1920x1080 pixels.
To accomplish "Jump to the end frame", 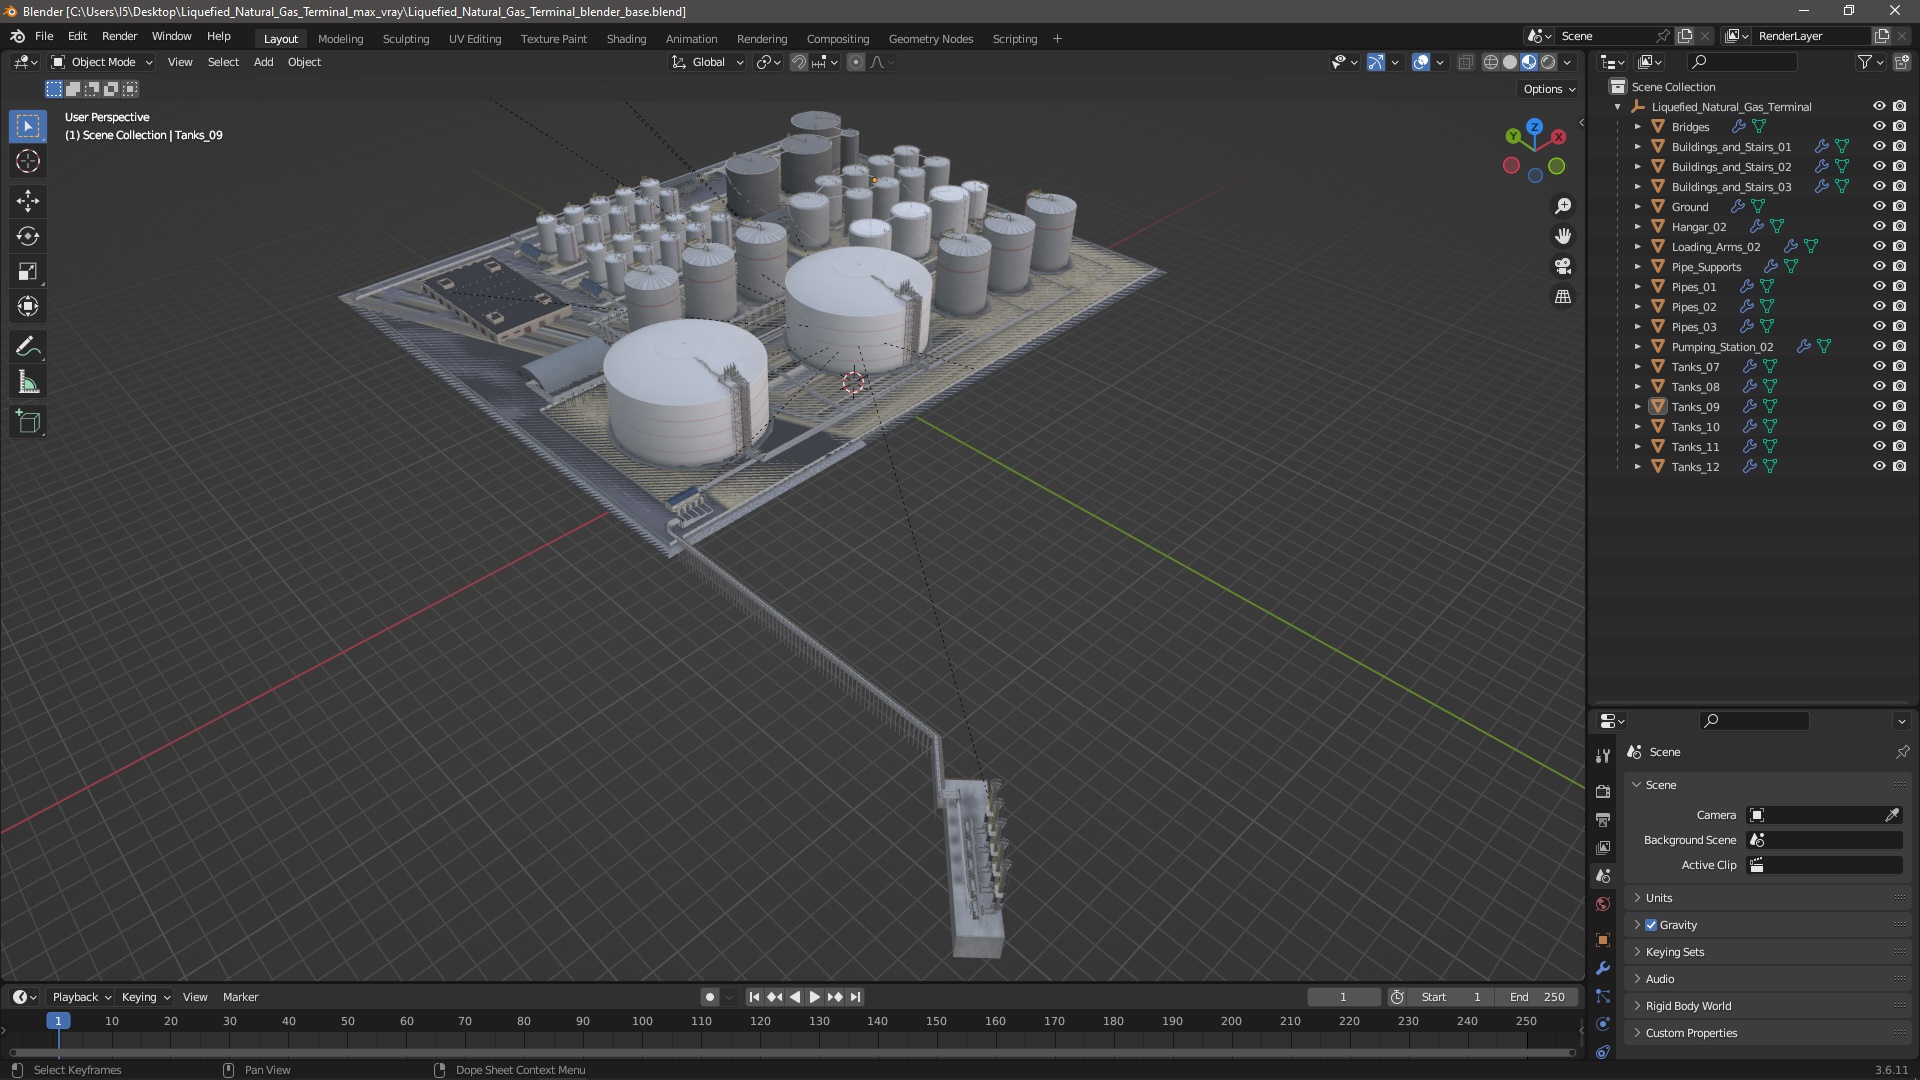I will coord(855,997).
